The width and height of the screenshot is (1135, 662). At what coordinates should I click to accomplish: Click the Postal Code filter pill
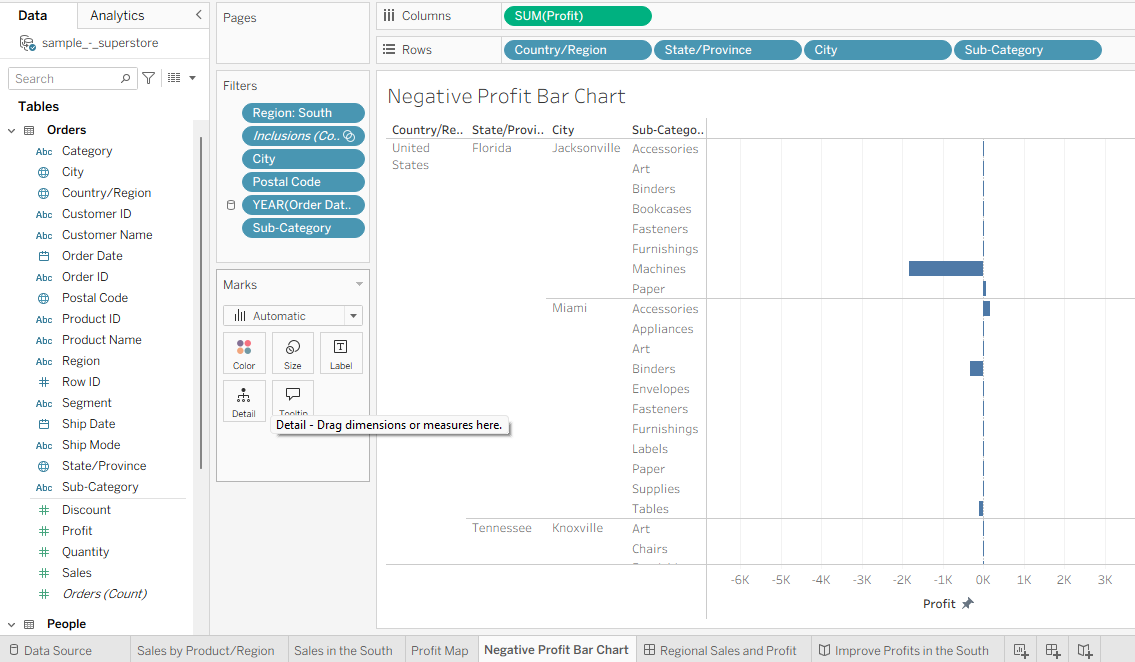(x=303, y=182)
